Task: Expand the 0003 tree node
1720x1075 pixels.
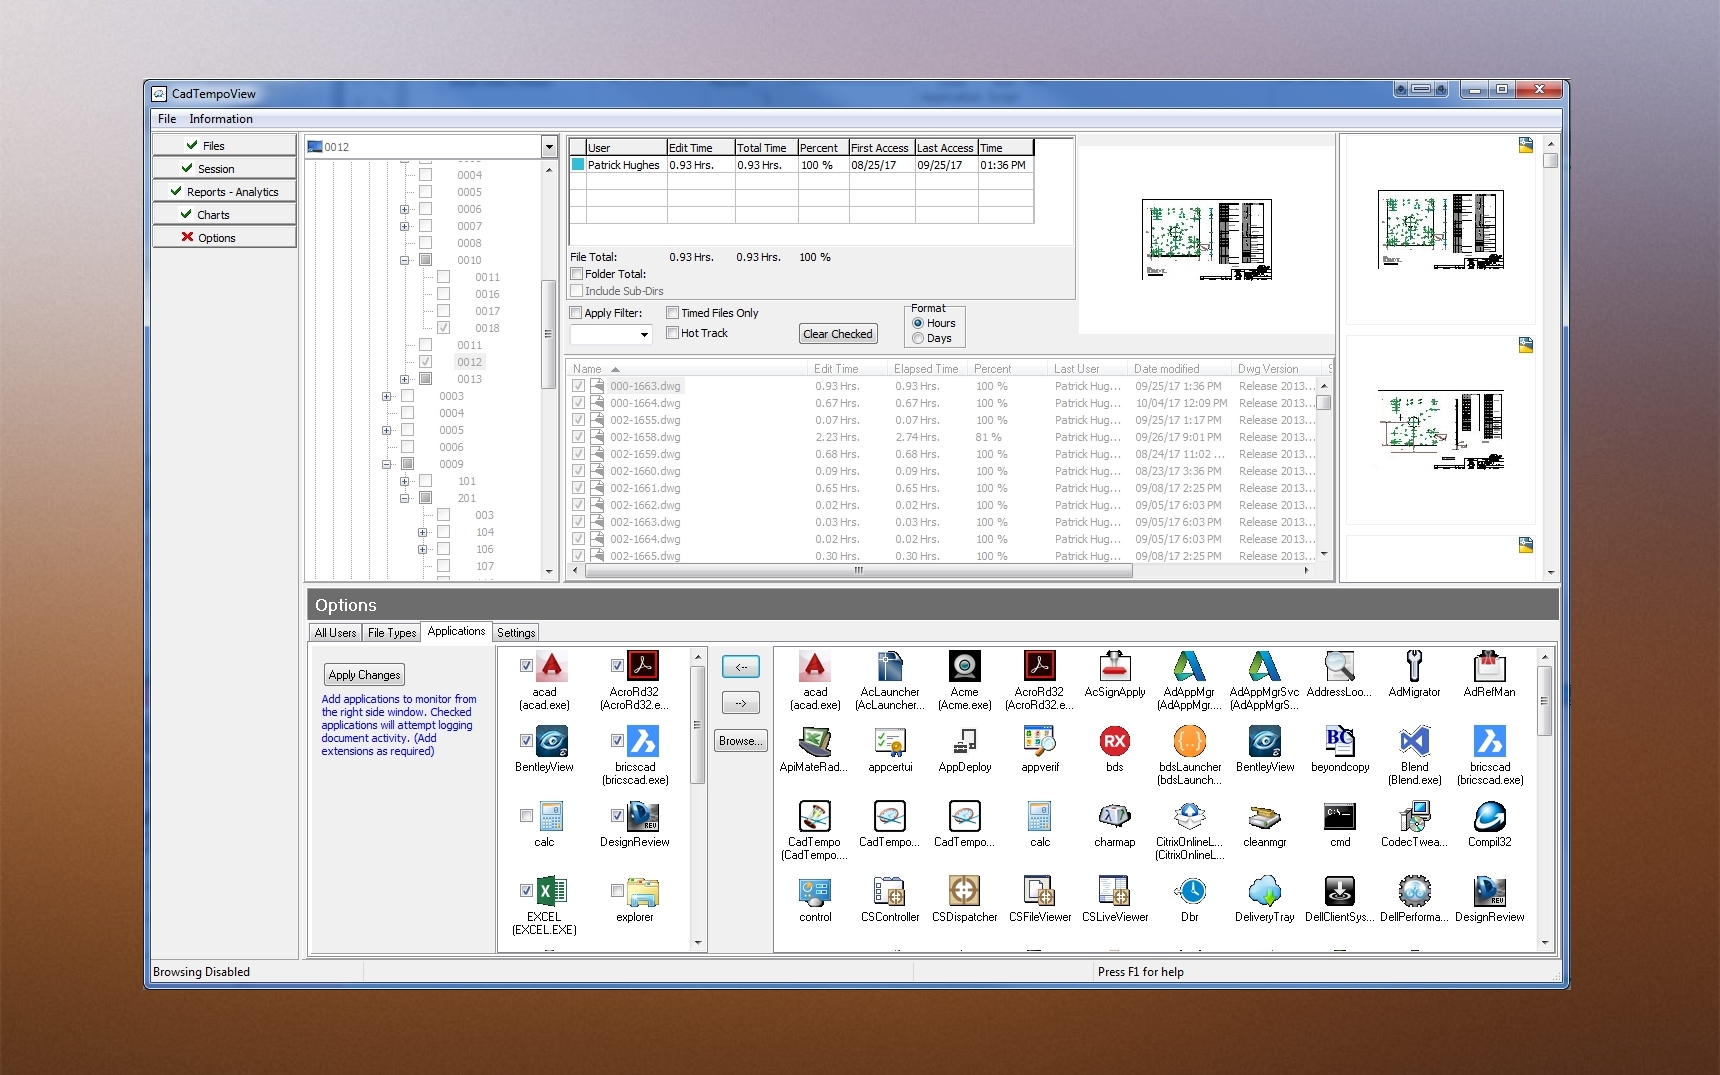Action: tap(386, 396)
